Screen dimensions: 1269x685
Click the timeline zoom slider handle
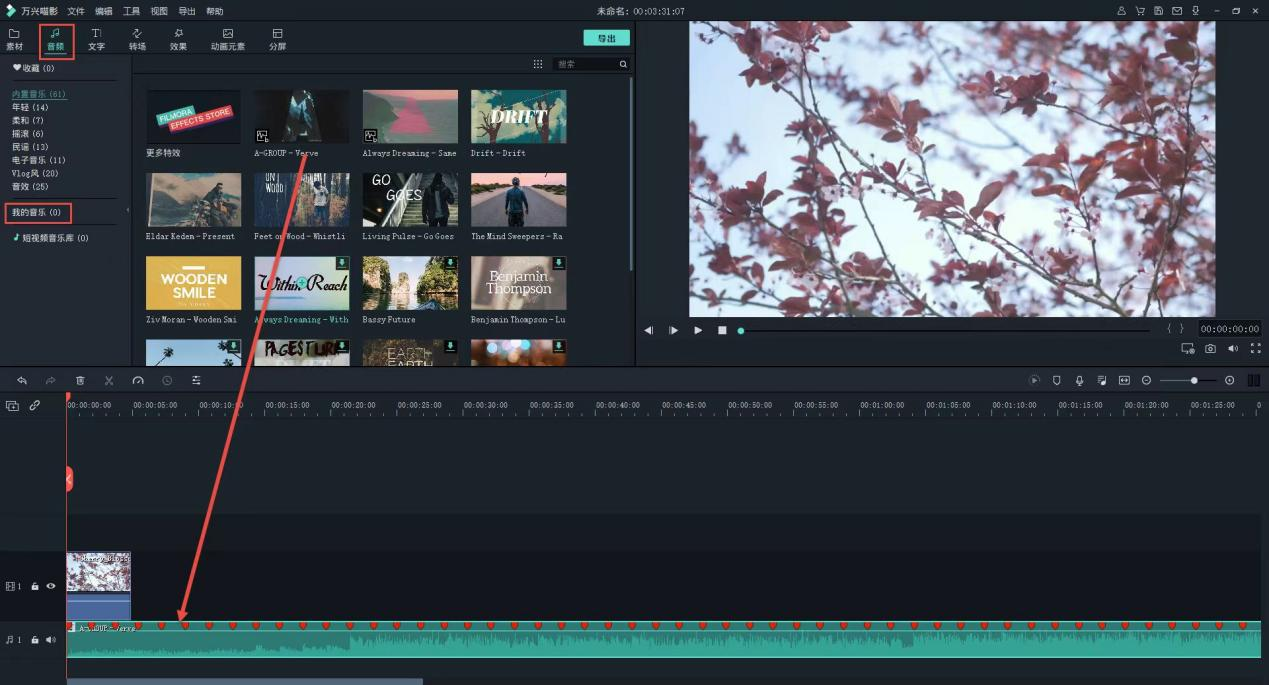point(1194,381)
